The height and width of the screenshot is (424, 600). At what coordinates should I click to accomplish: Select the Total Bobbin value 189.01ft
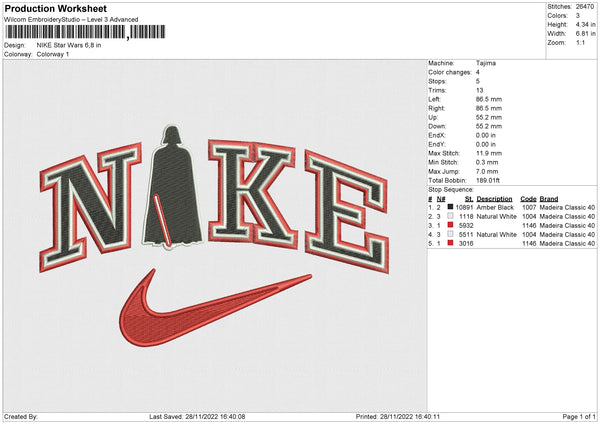[x=488, y=181]
